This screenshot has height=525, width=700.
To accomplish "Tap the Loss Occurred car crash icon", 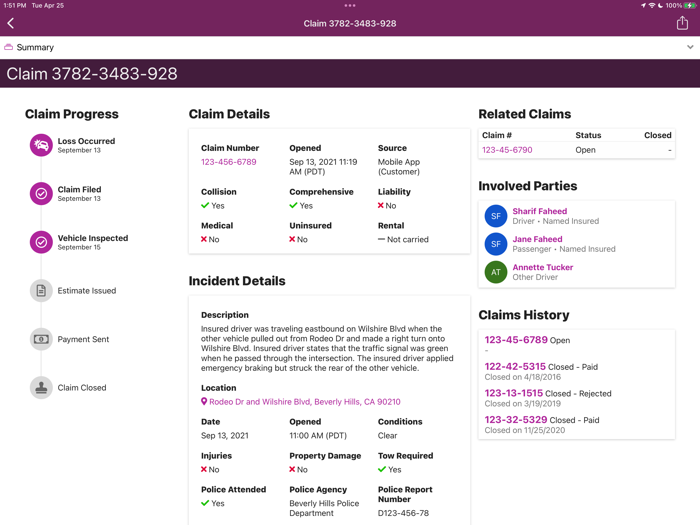I will point(41,145).
